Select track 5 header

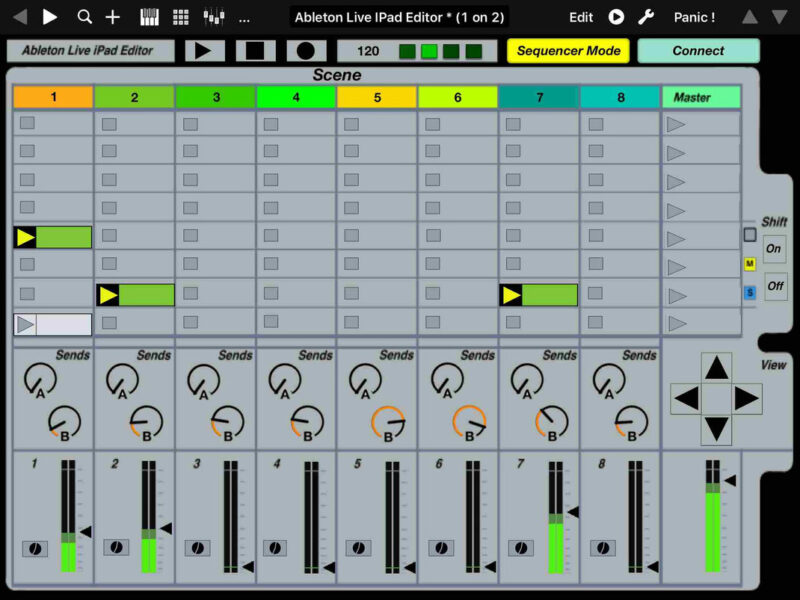coord(376,97)
